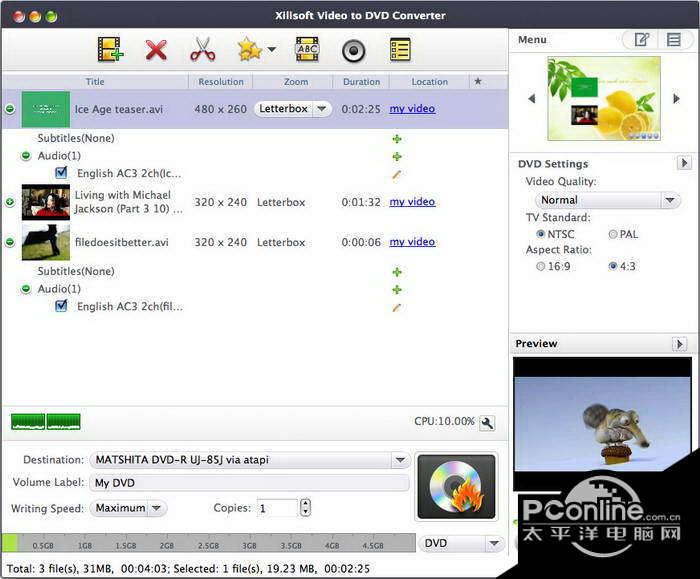
Task: Expand the Preview panel arrow
Action: [679, 344]
